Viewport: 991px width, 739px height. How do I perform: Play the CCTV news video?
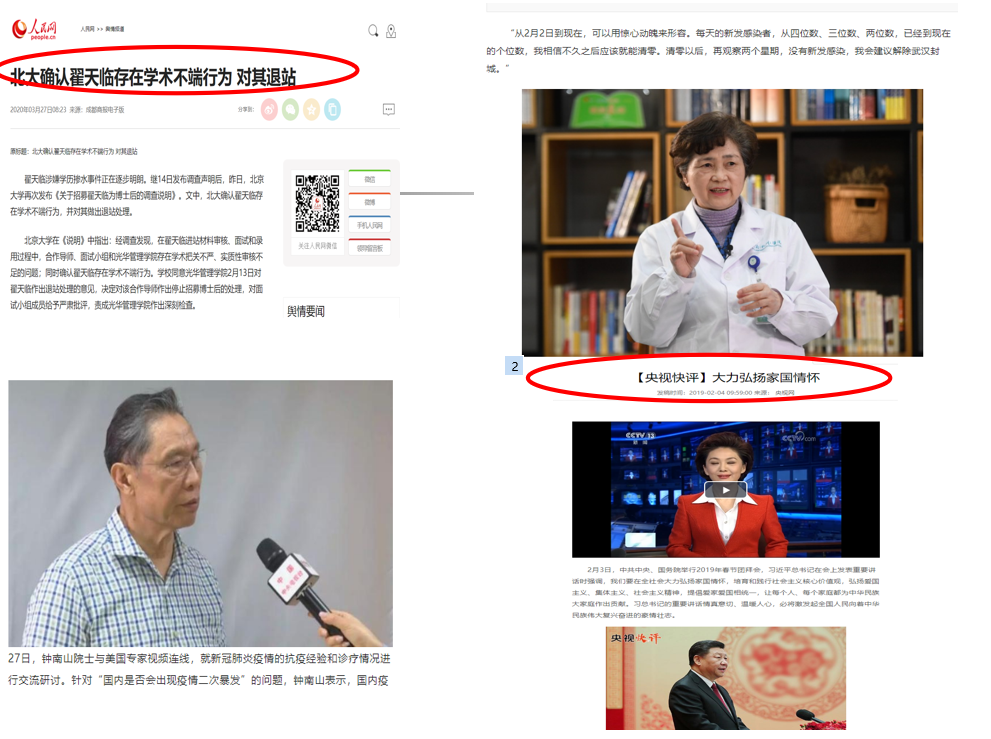click(725, 490)
